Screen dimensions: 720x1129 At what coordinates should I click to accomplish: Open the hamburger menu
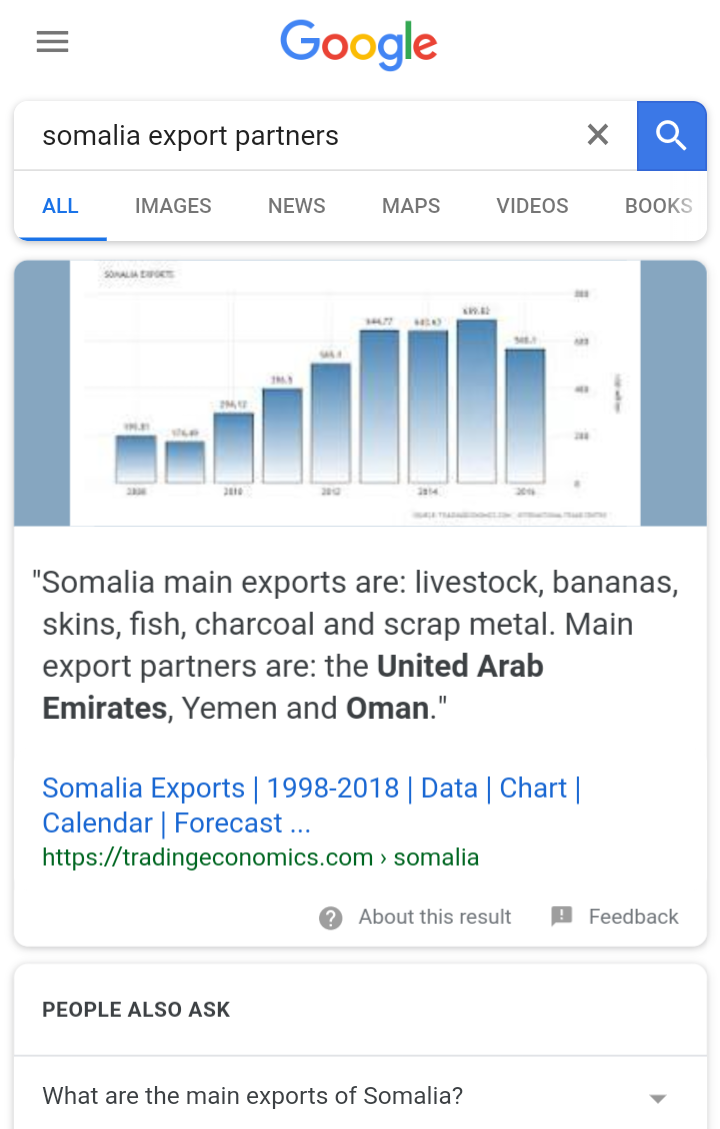tap(53, 42)
